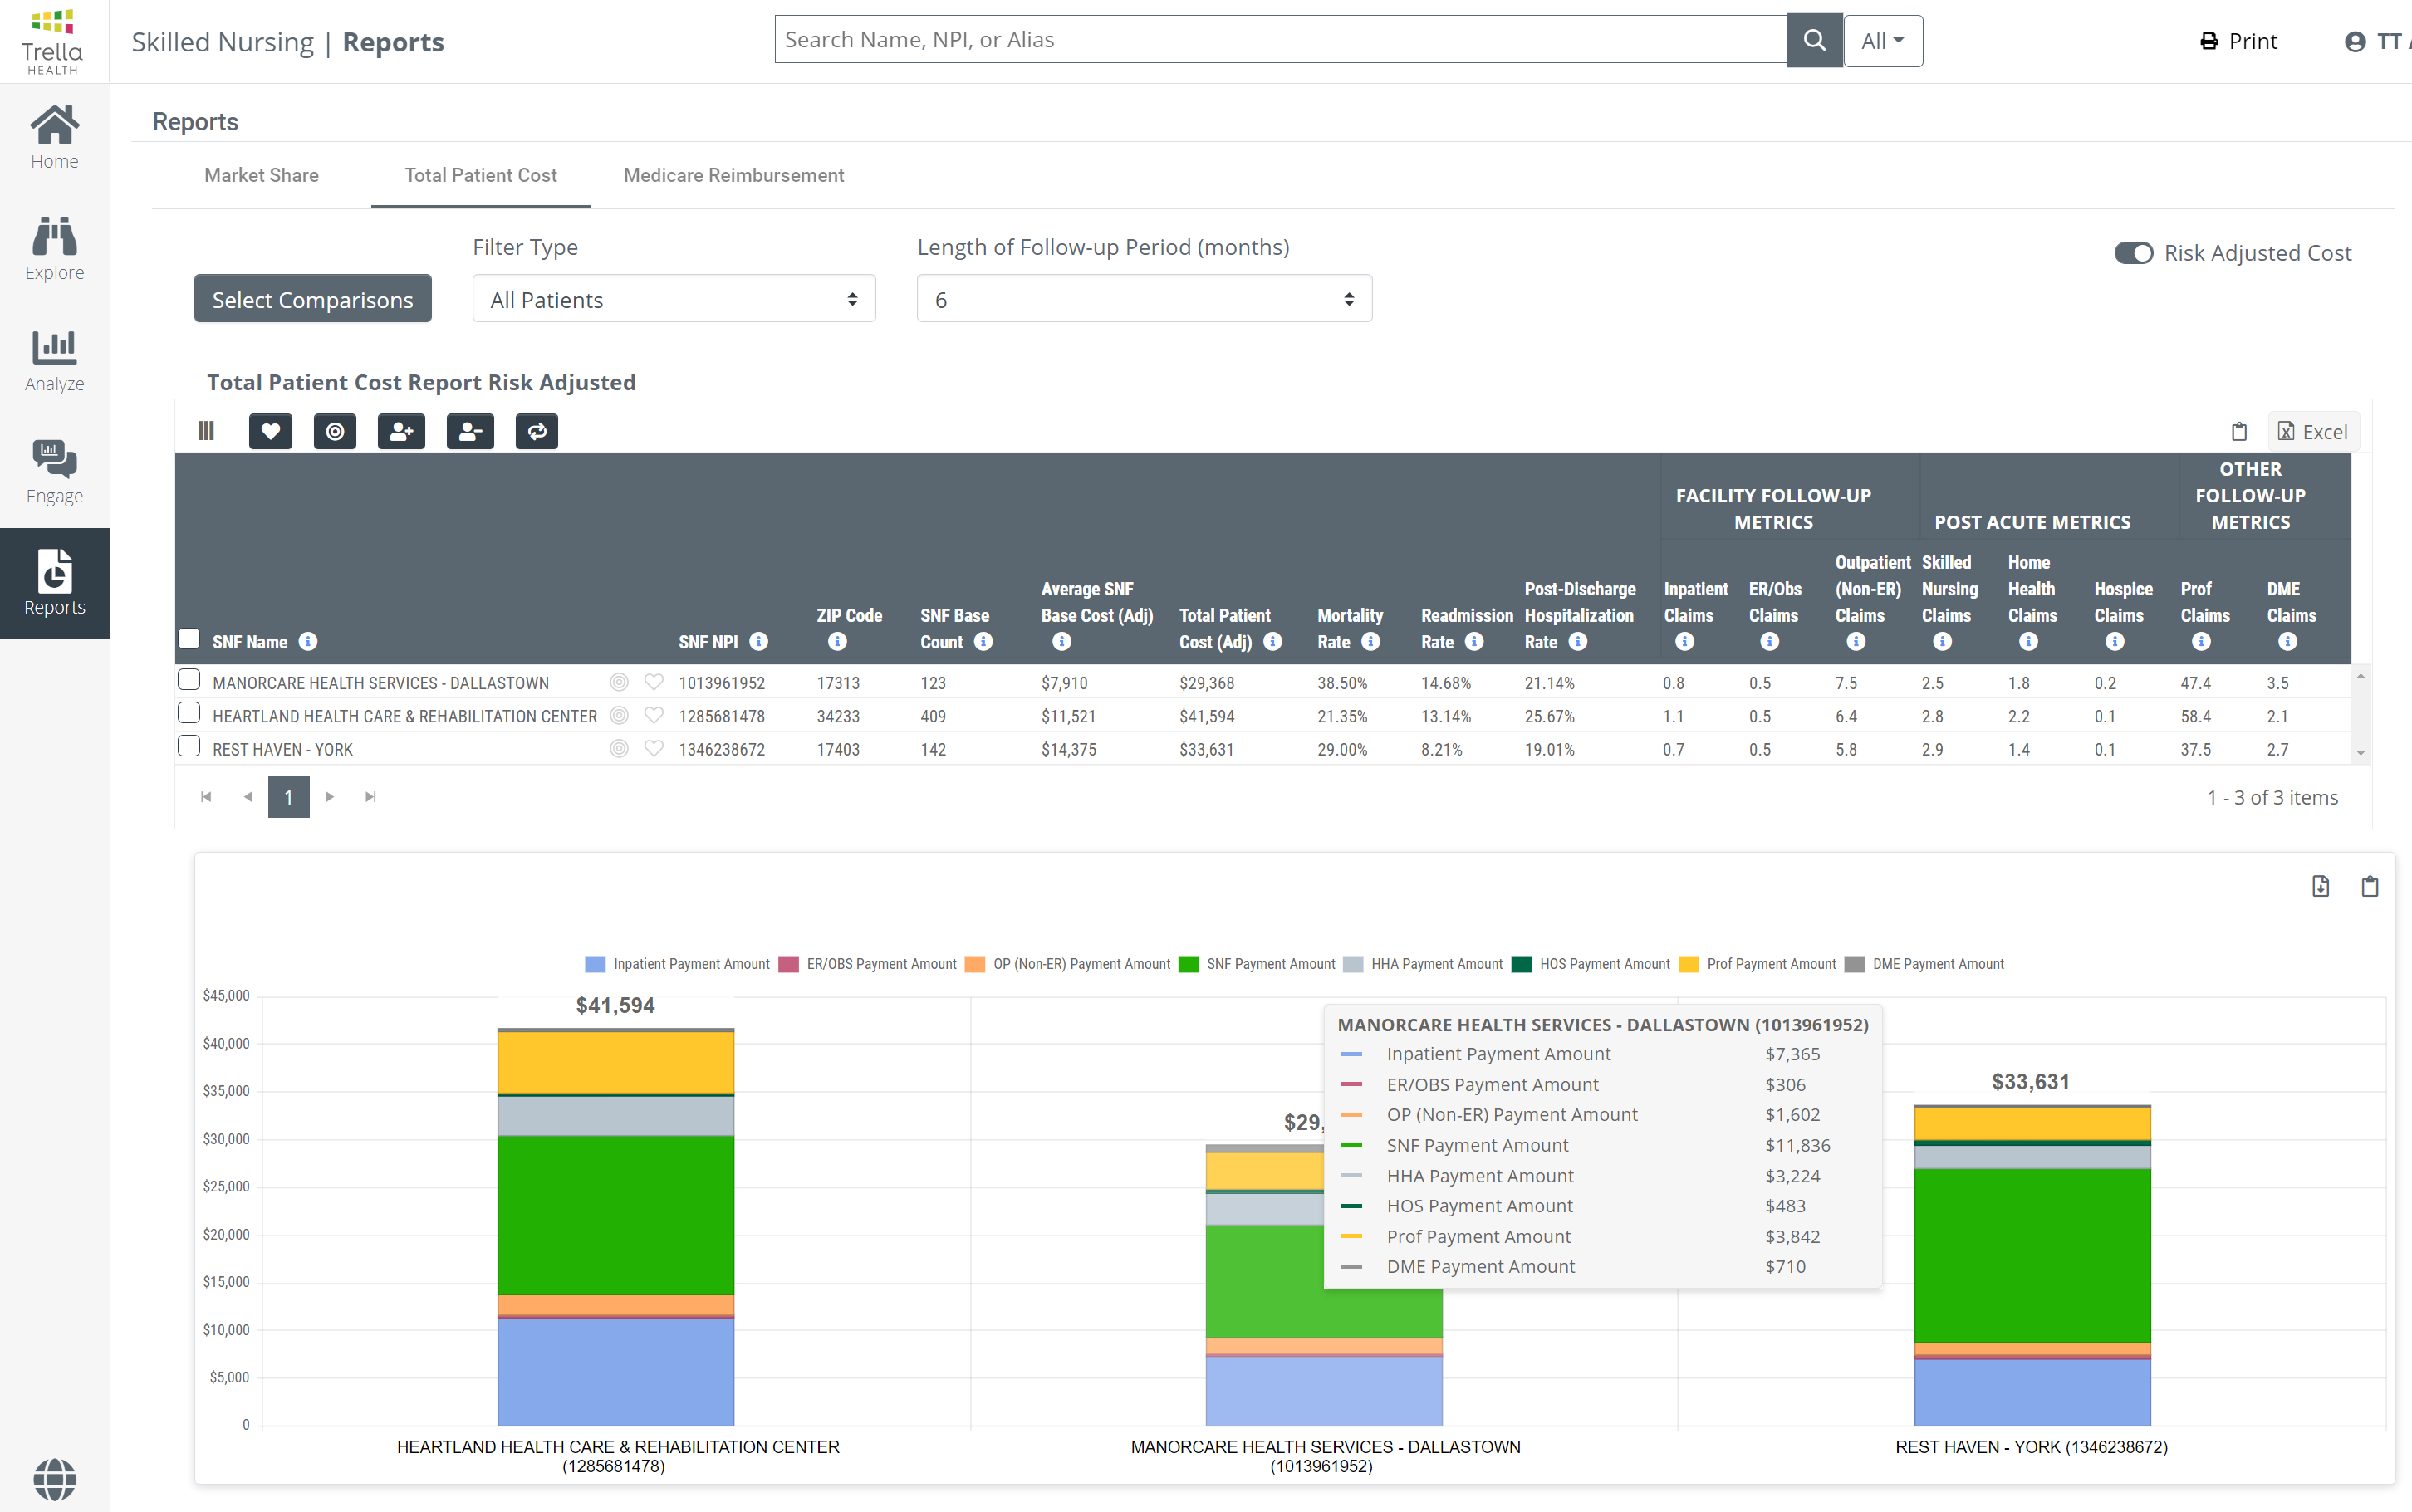The height and width of the screenshot is (1512, 2412).
Task: Toggle Inpatient Payment Amount legend
Action: tap(677, 964)
